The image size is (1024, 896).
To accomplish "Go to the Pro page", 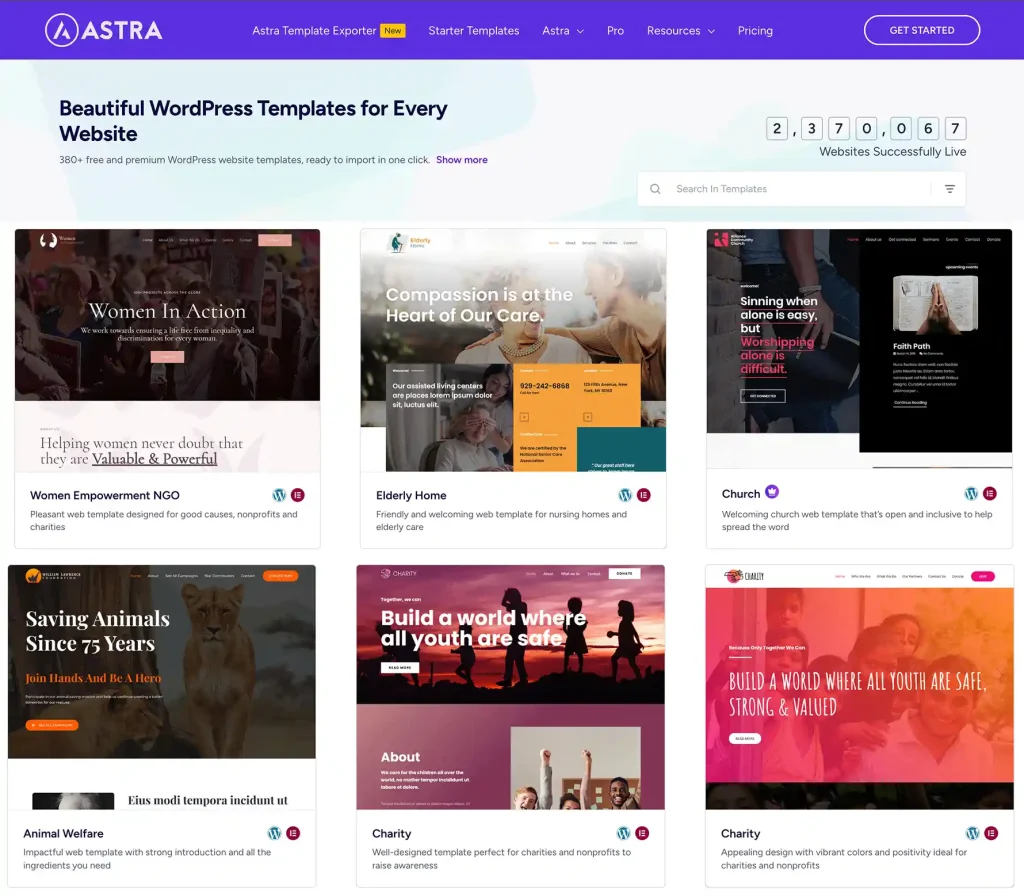I will pos(615,31).
